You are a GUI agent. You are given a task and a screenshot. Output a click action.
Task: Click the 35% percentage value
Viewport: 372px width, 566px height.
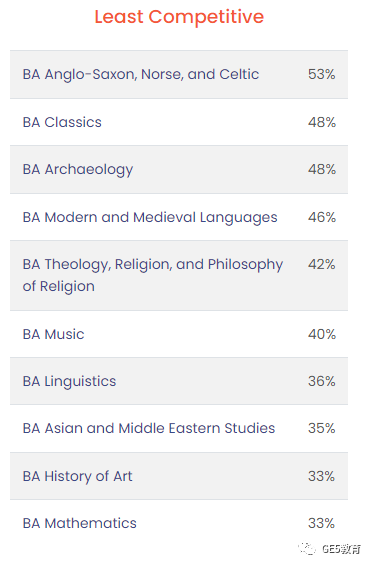pyautogui.click(x=321, y=428)
